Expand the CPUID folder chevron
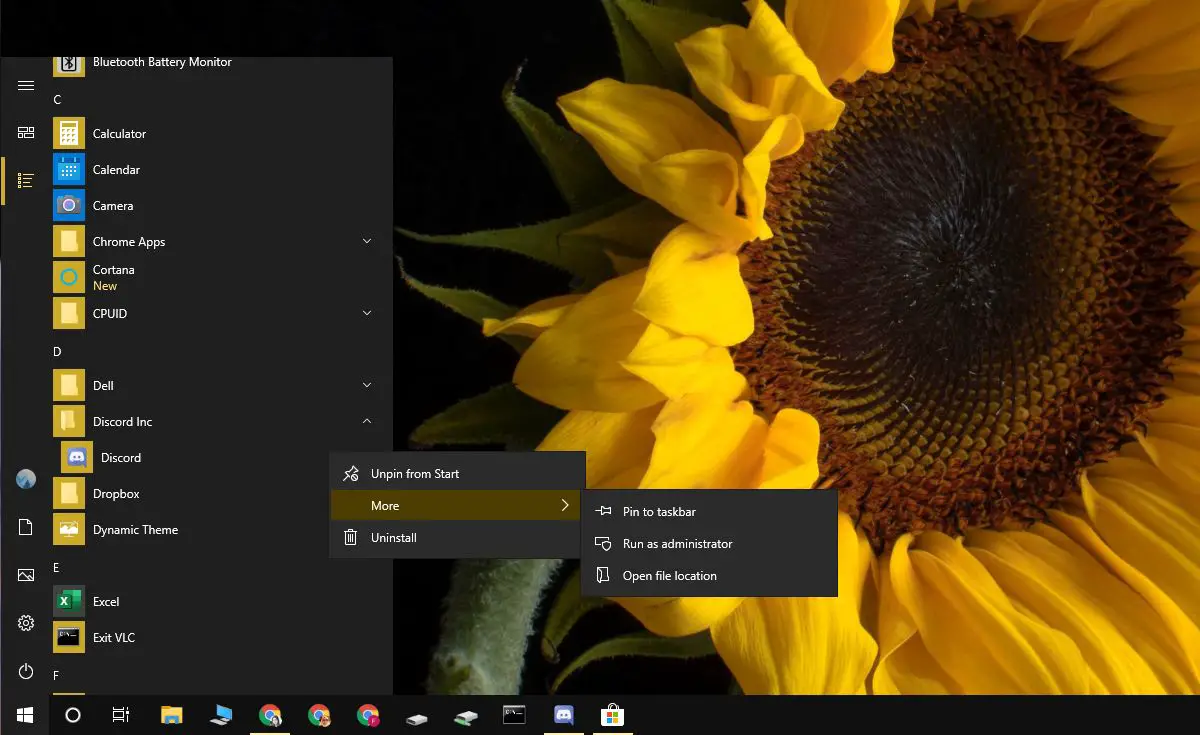Image resolution: width=1200 pixels, height=735 pixels. [x=366, y=314]
